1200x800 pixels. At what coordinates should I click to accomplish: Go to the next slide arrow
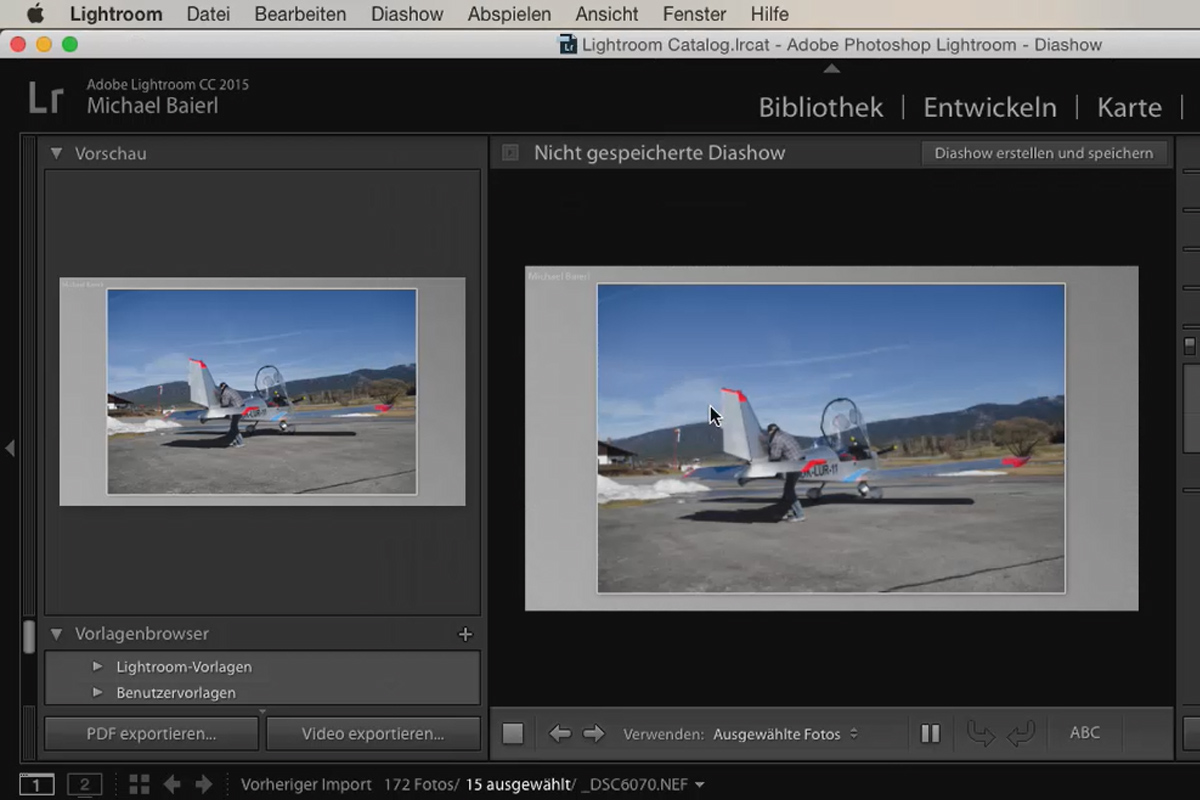pyautogui.click(x=594, y=734)
